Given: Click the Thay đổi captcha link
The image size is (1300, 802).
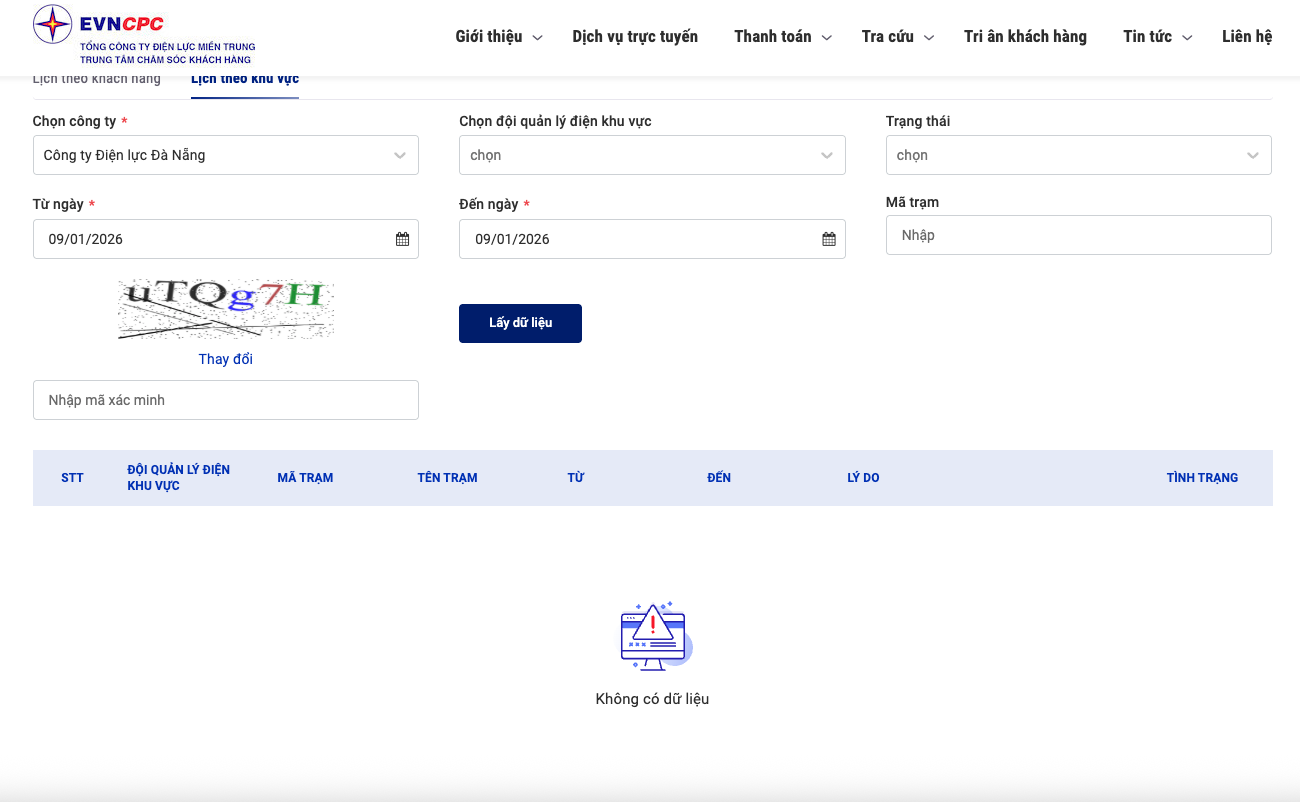Looking at the screenshot, I should 226,359.
